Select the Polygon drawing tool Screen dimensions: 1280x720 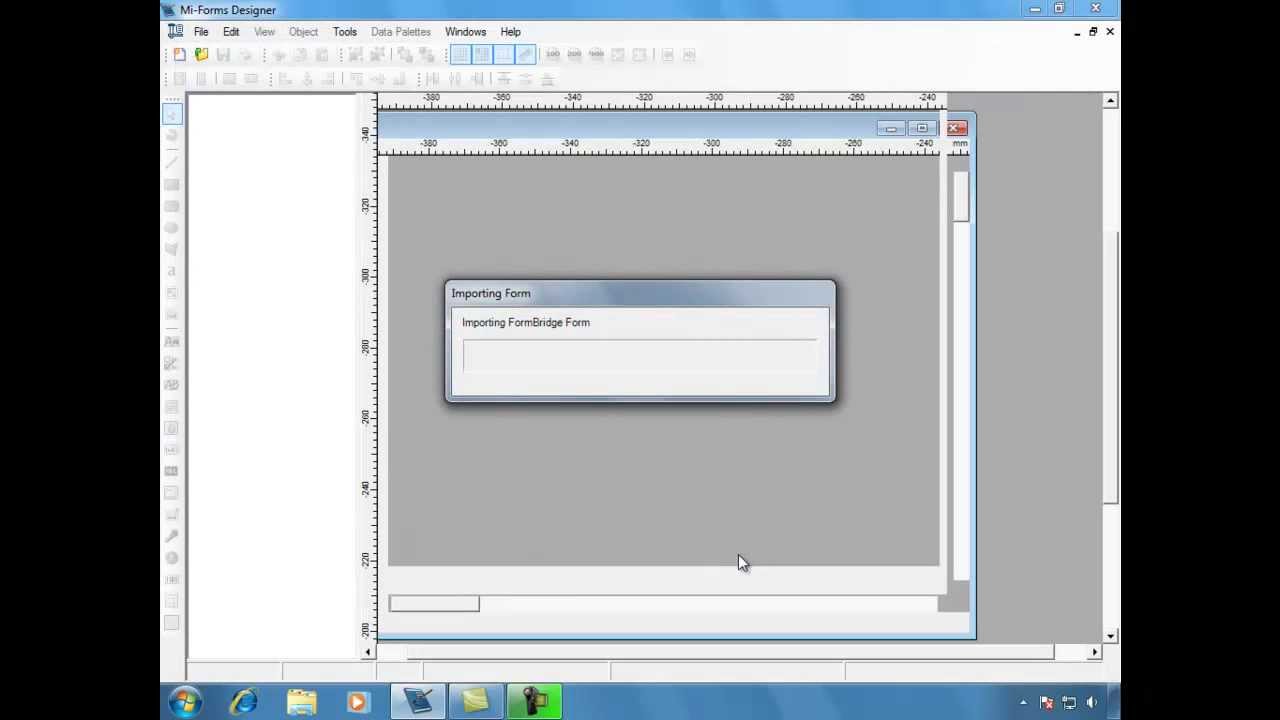(172, 249)
